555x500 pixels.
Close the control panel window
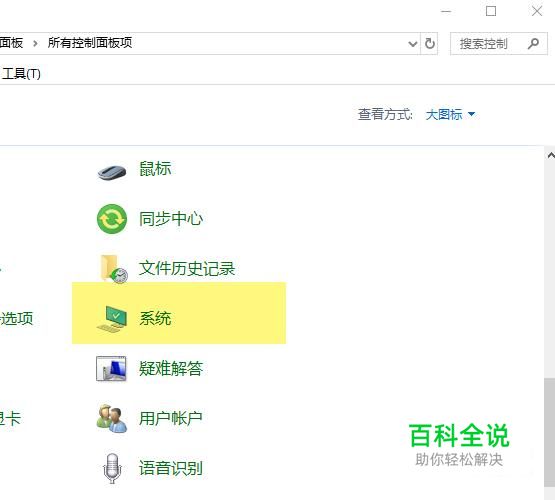click(537, 11)
